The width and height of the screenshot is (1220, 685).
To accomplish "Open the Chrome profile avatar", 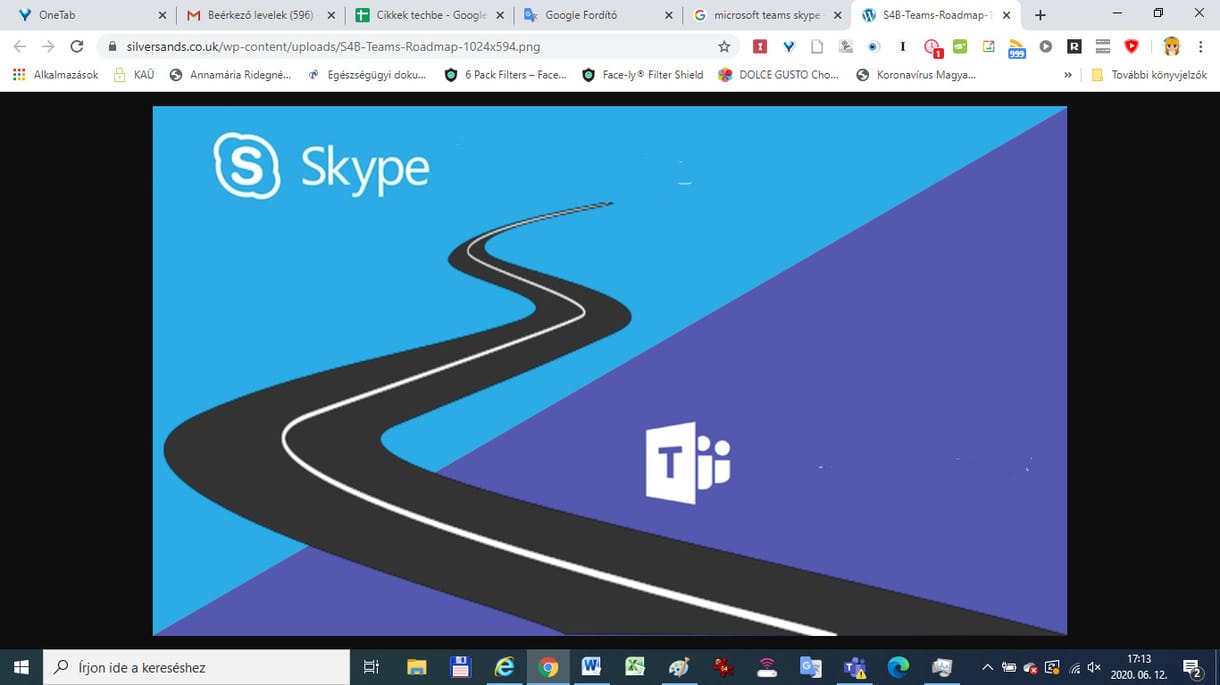I will coord(1171,46).
